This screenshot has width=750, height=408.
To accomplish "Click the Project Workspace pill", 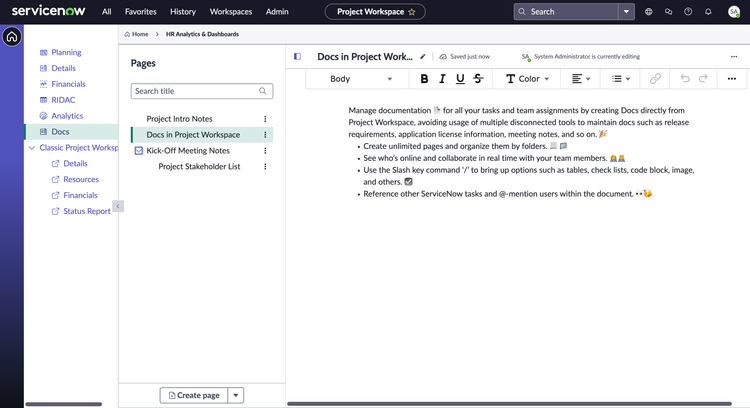I will (375, 12).
